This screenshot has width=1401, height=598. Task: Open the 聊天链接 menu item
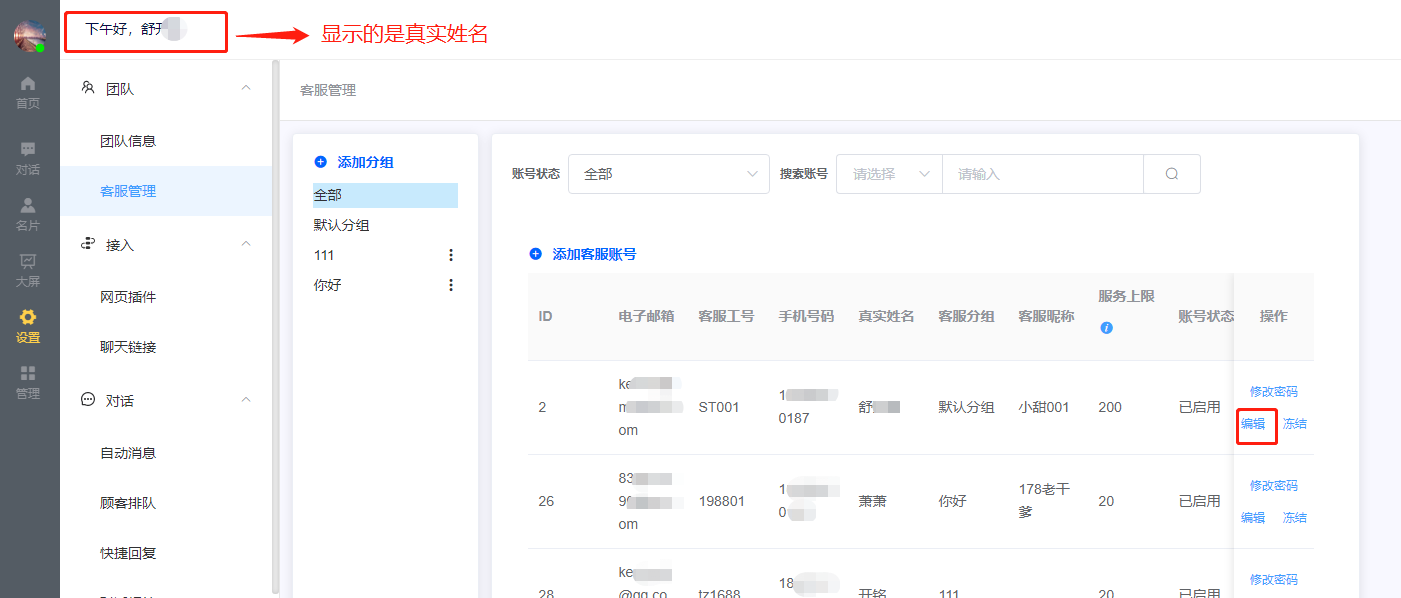(x=128, y=347)
